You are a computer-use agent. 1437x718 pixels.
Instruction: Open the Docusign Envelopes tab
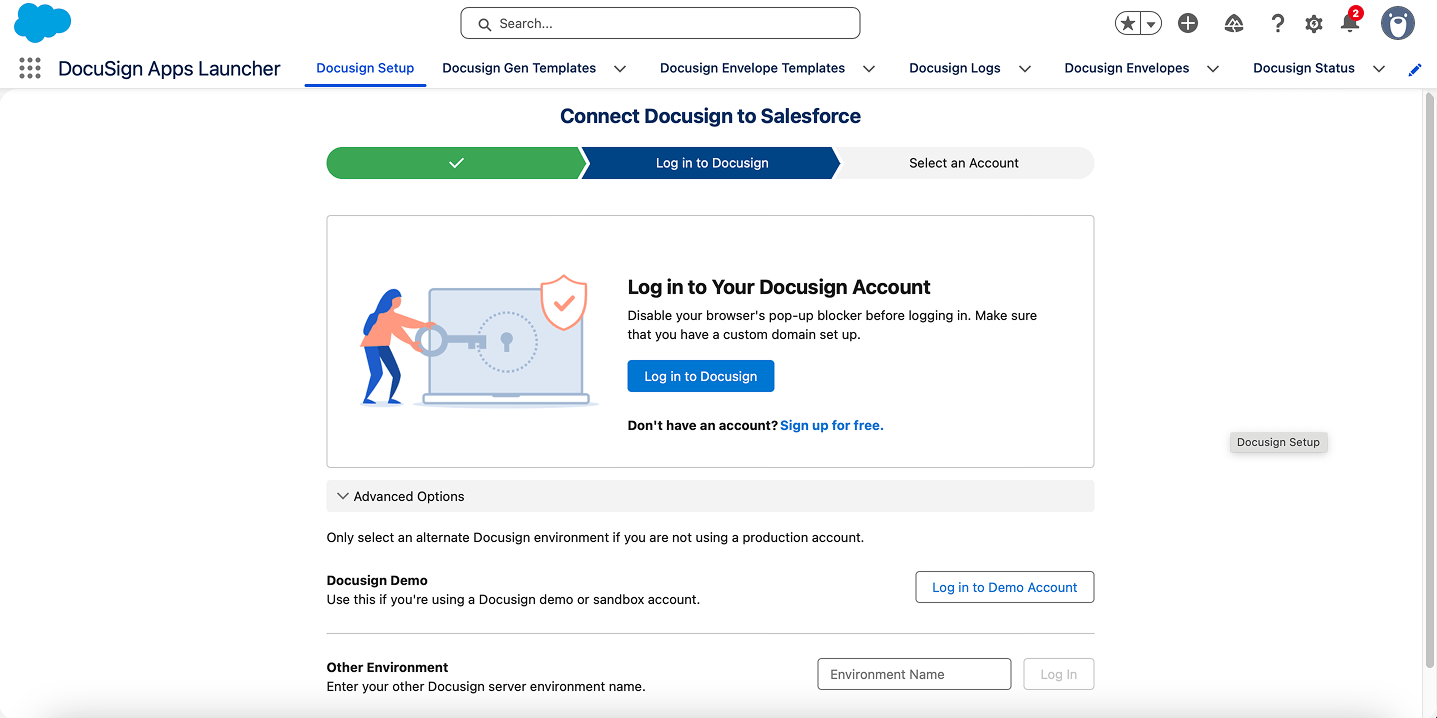tap(1127, 68)
